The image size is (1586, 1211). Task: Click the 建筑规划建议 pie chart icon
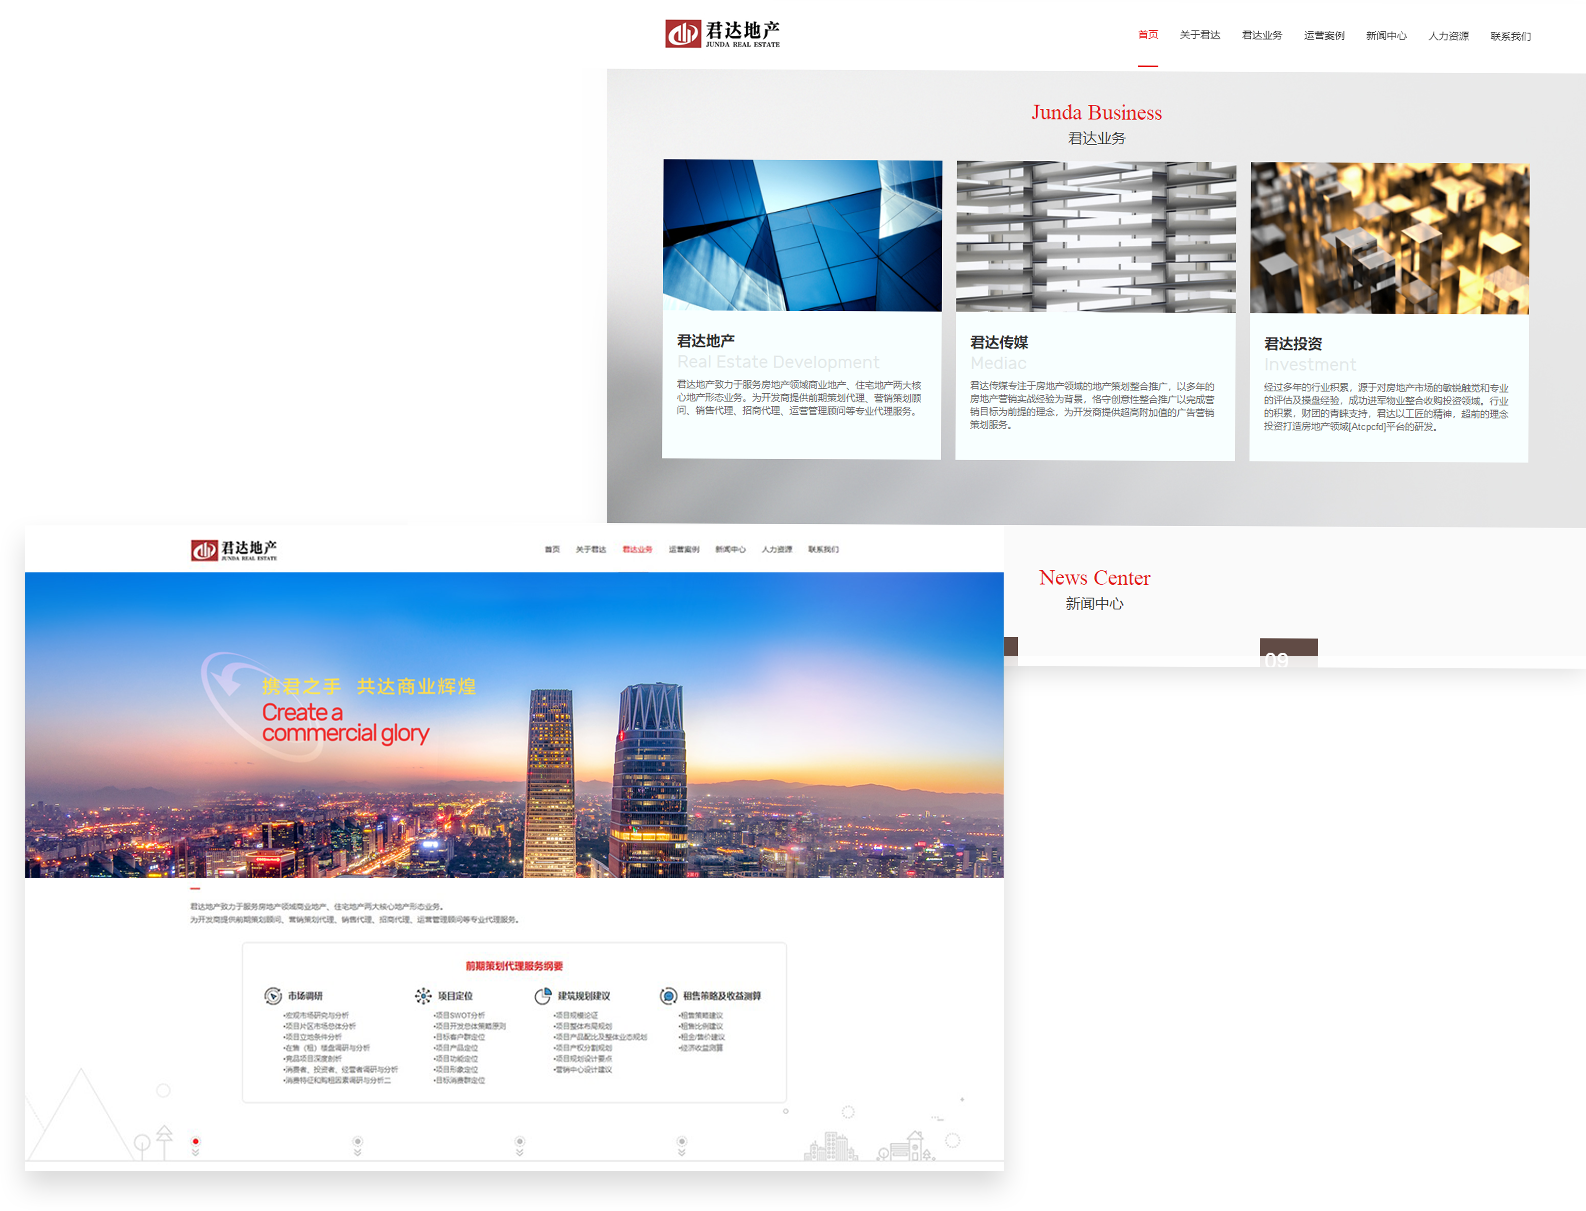coord(543,996)
